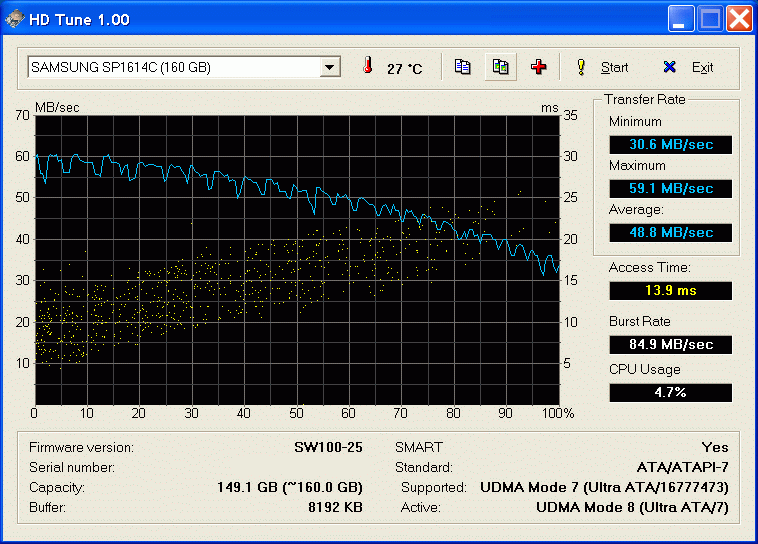Click the benchmark graph area

coord(297,260)
